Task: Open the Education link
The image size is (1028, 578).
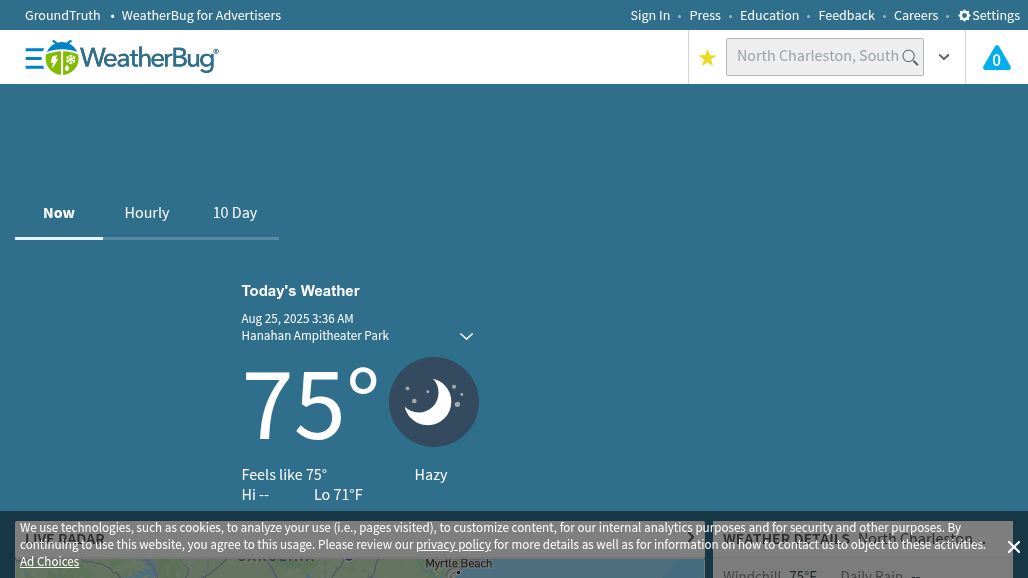Action: [769, 15]
